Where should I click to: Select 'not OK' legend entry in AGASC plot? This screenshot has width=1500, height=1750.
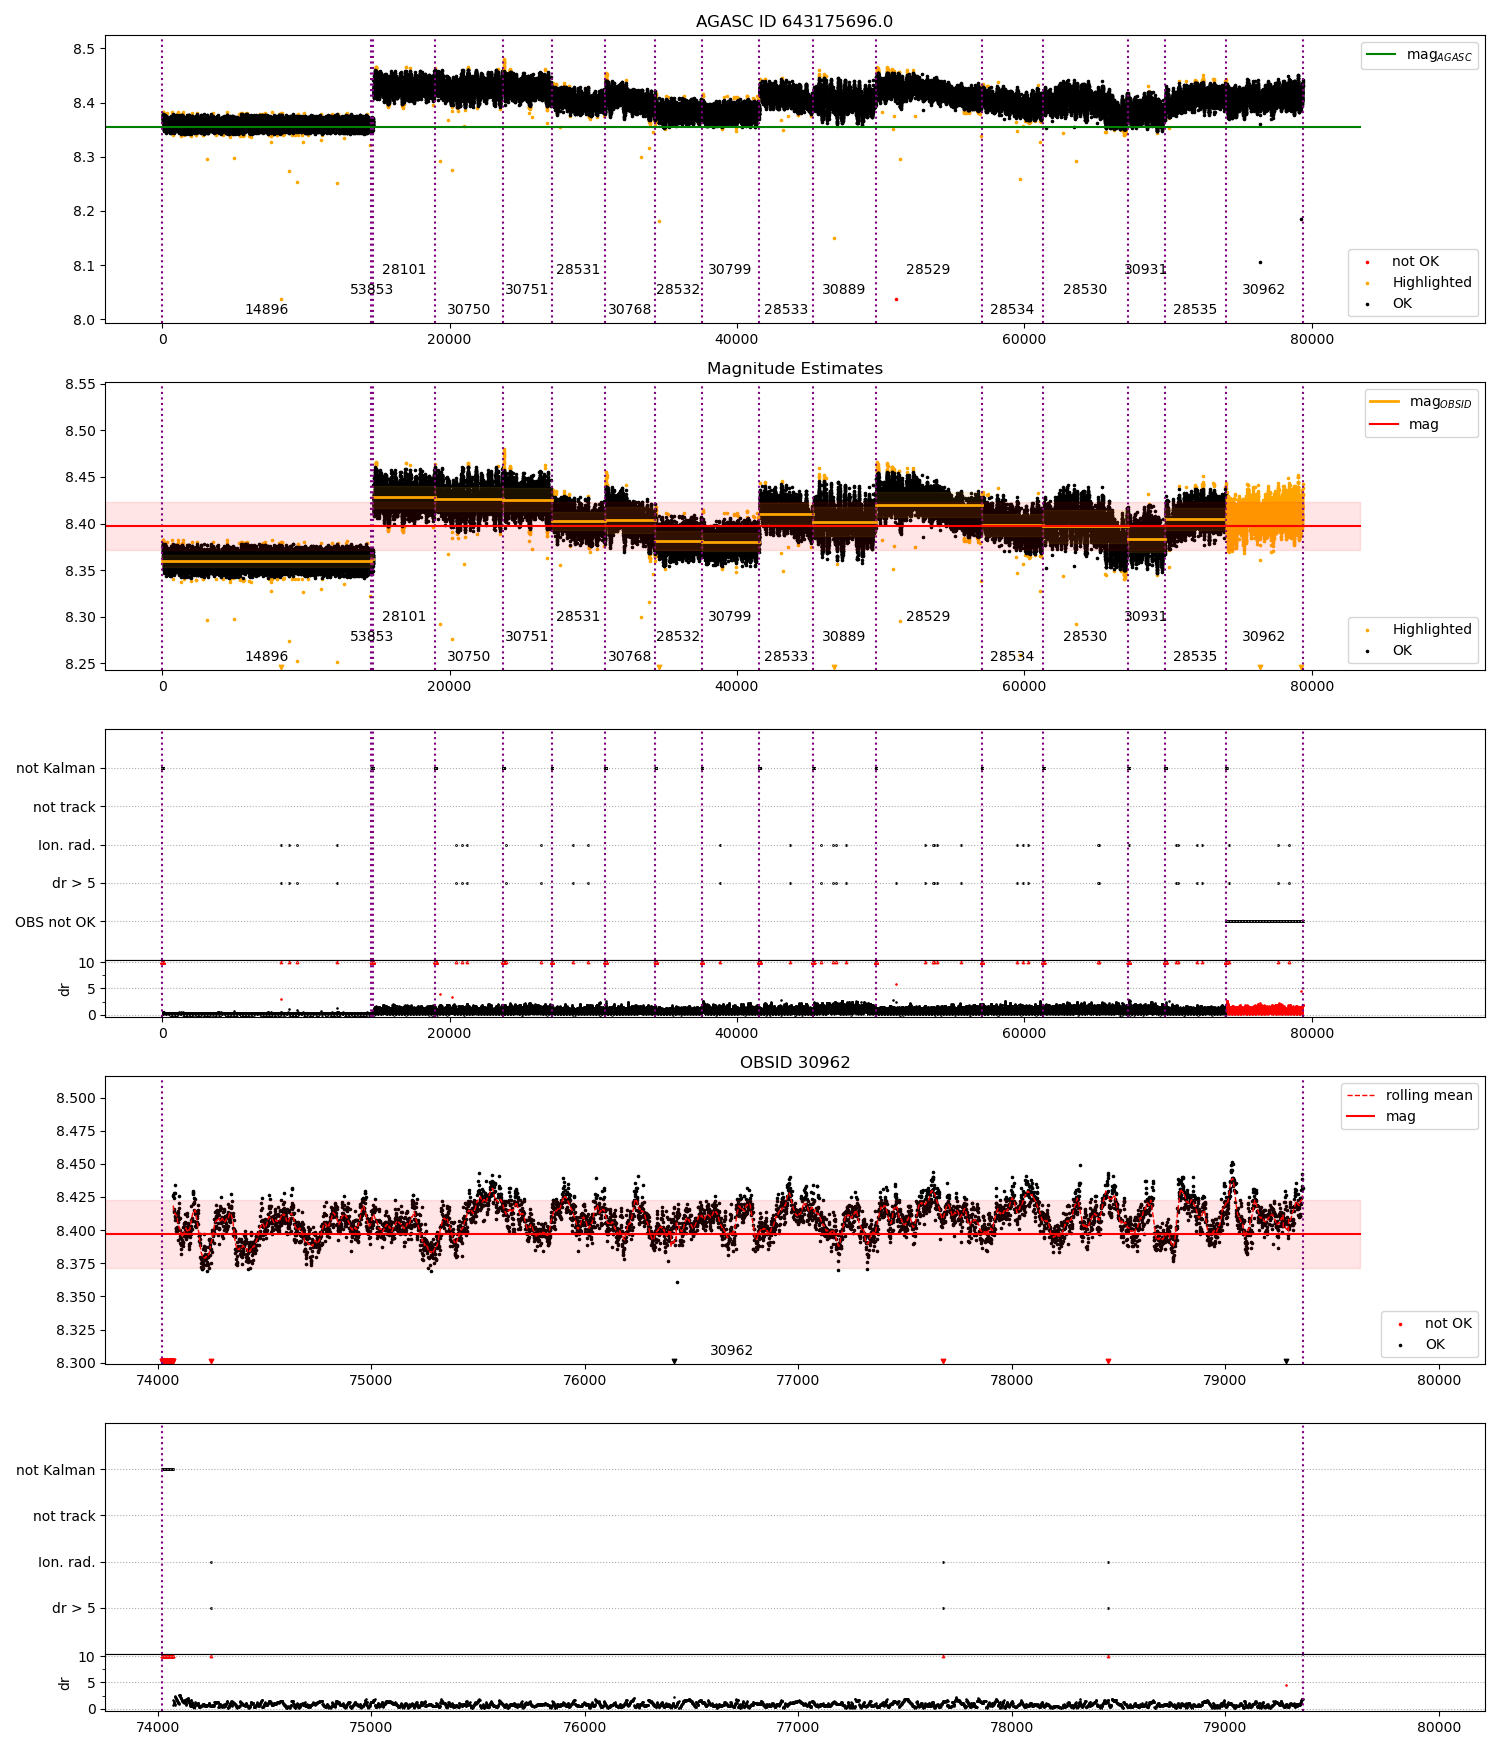click(1415, 262)
